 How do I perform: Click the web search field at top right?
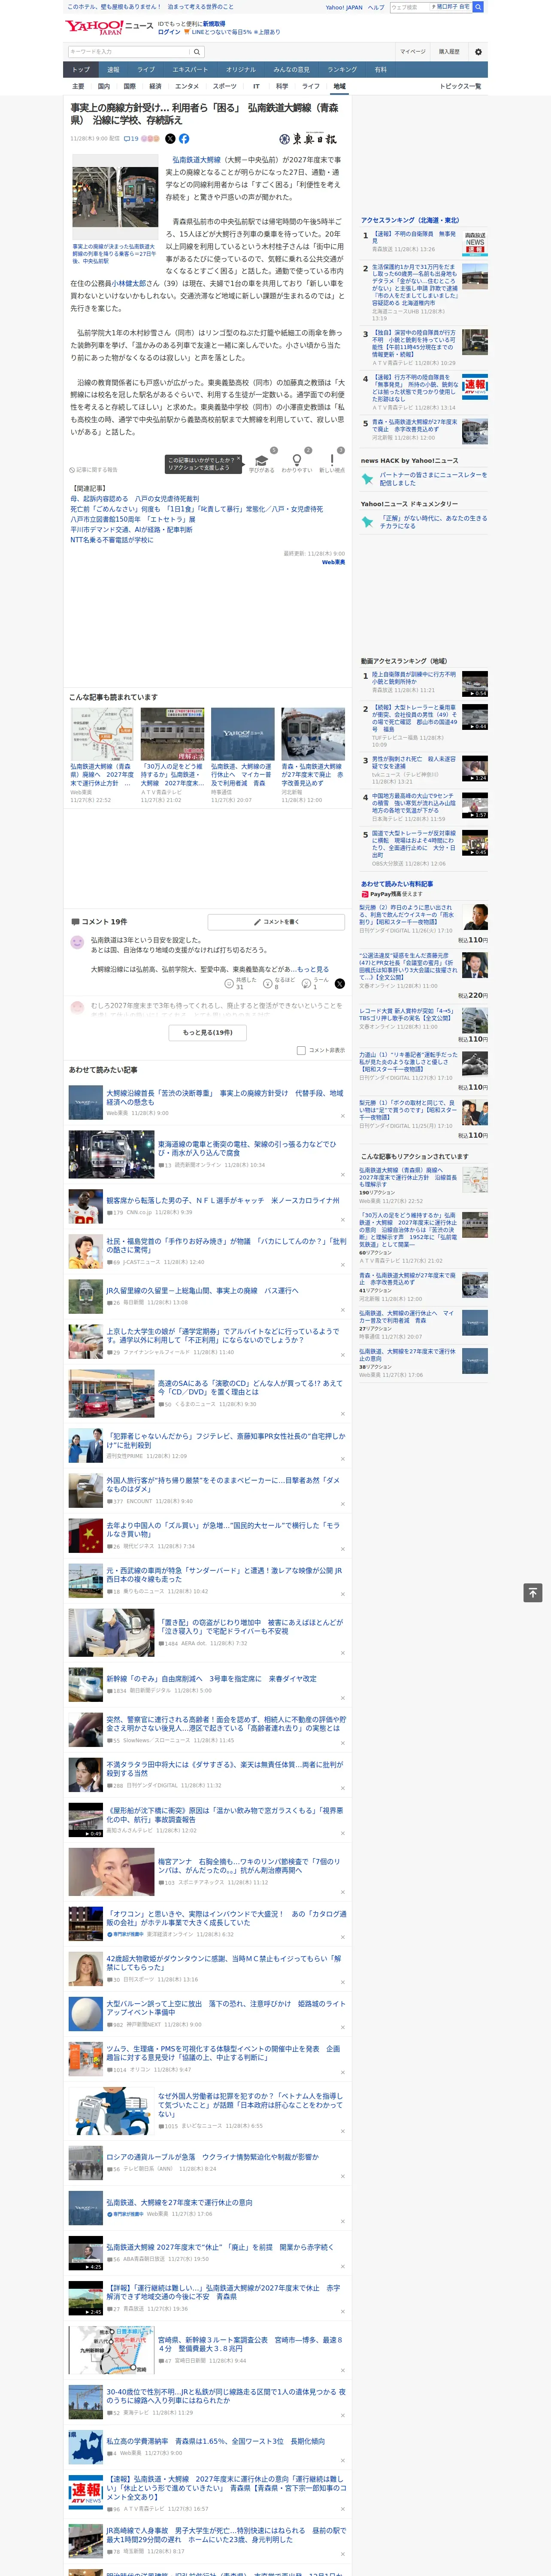click(x=409, y=7)
